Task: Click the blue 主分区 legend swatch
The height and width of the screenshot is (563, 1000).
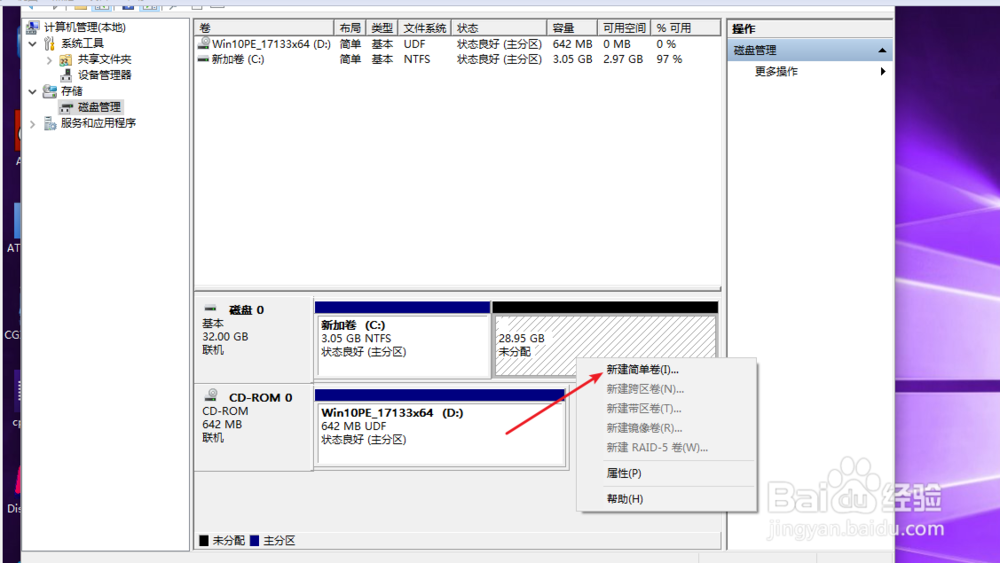Action: 254,541
